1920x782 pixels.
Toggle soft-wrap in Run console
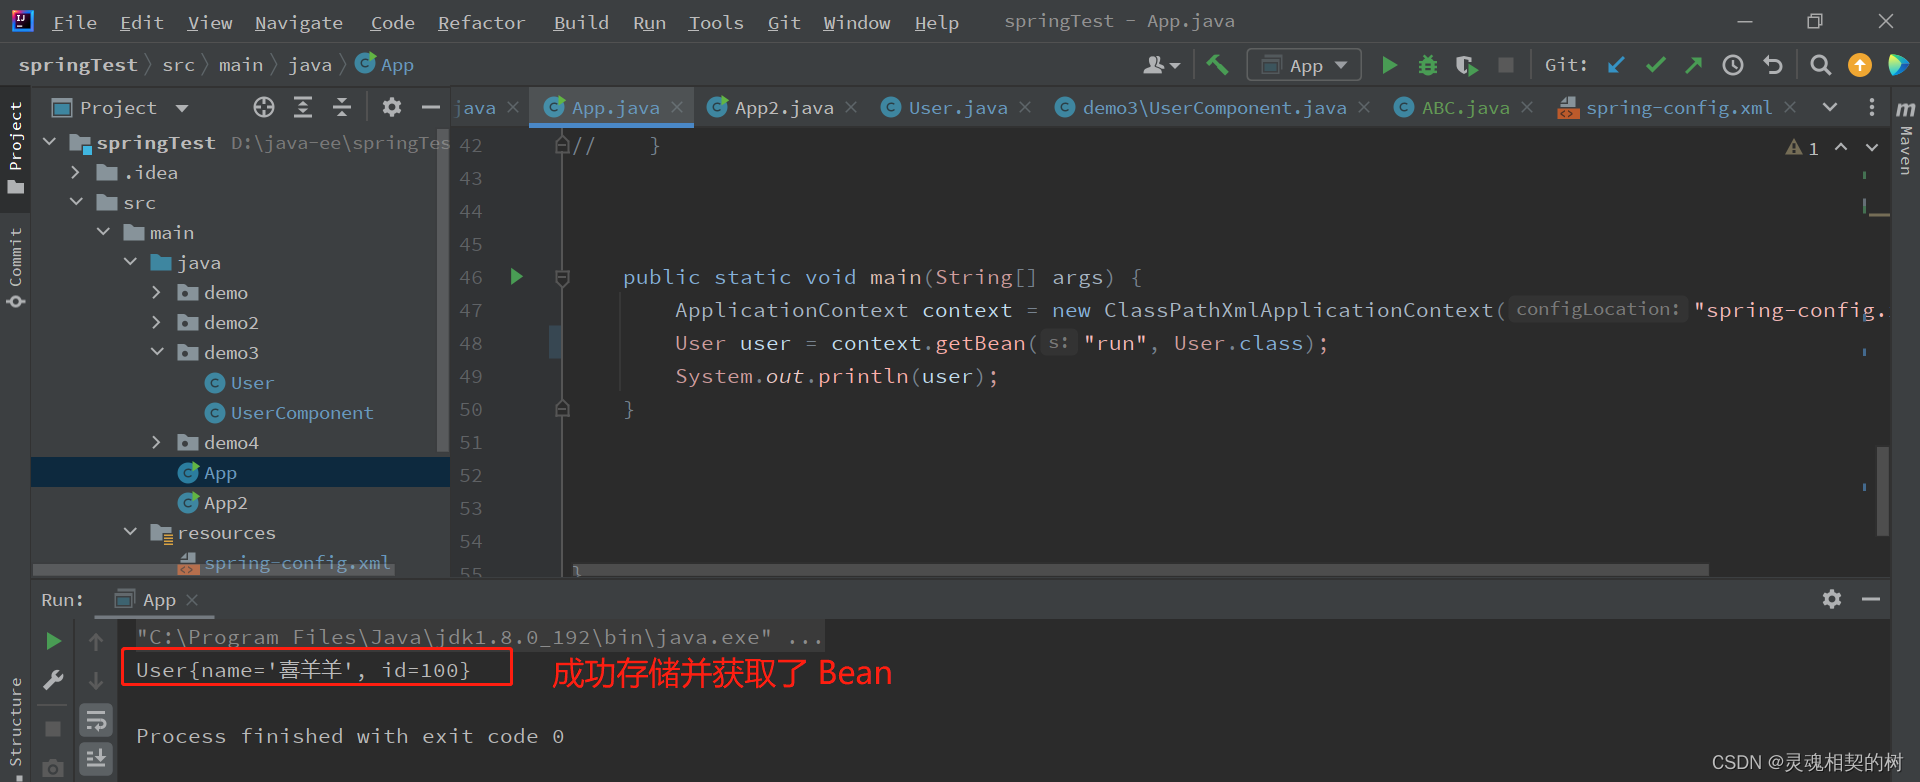tap(96, 720)
